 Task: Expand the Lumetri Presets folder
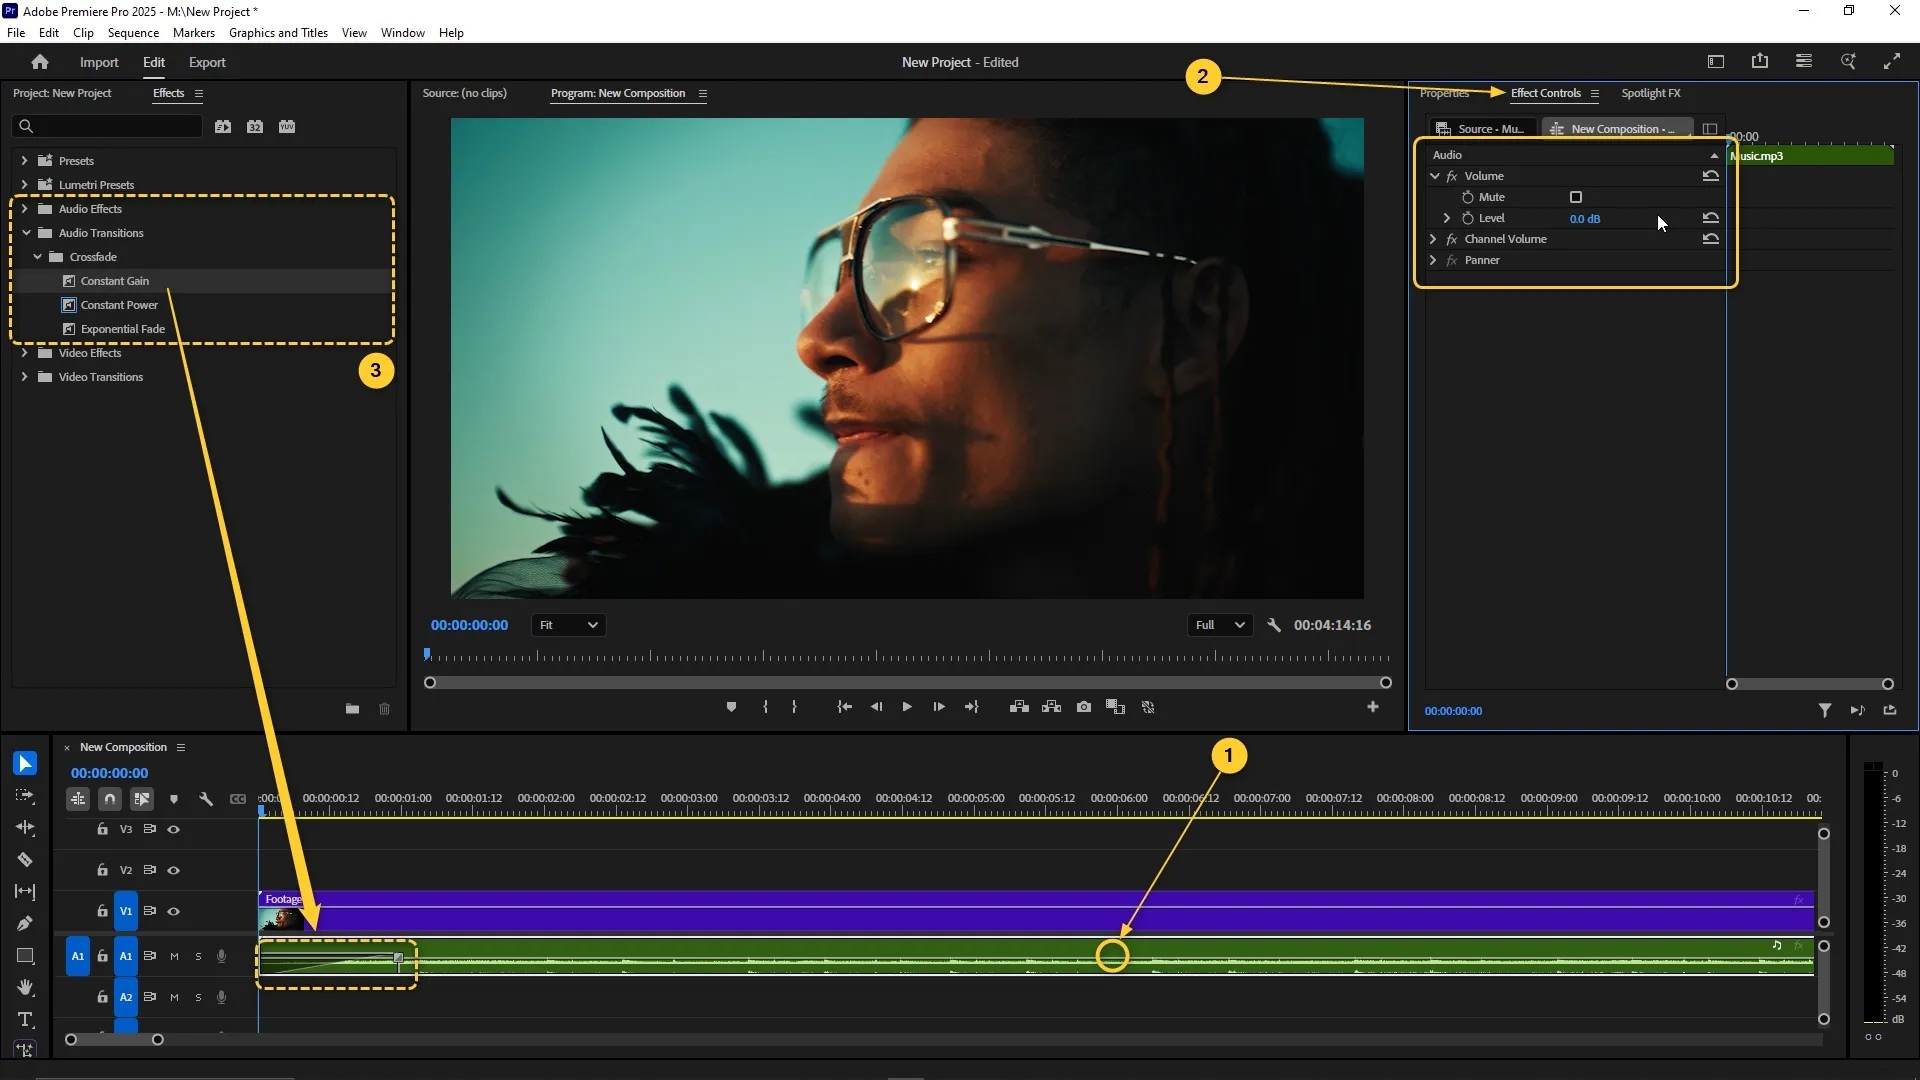(24, 185)
